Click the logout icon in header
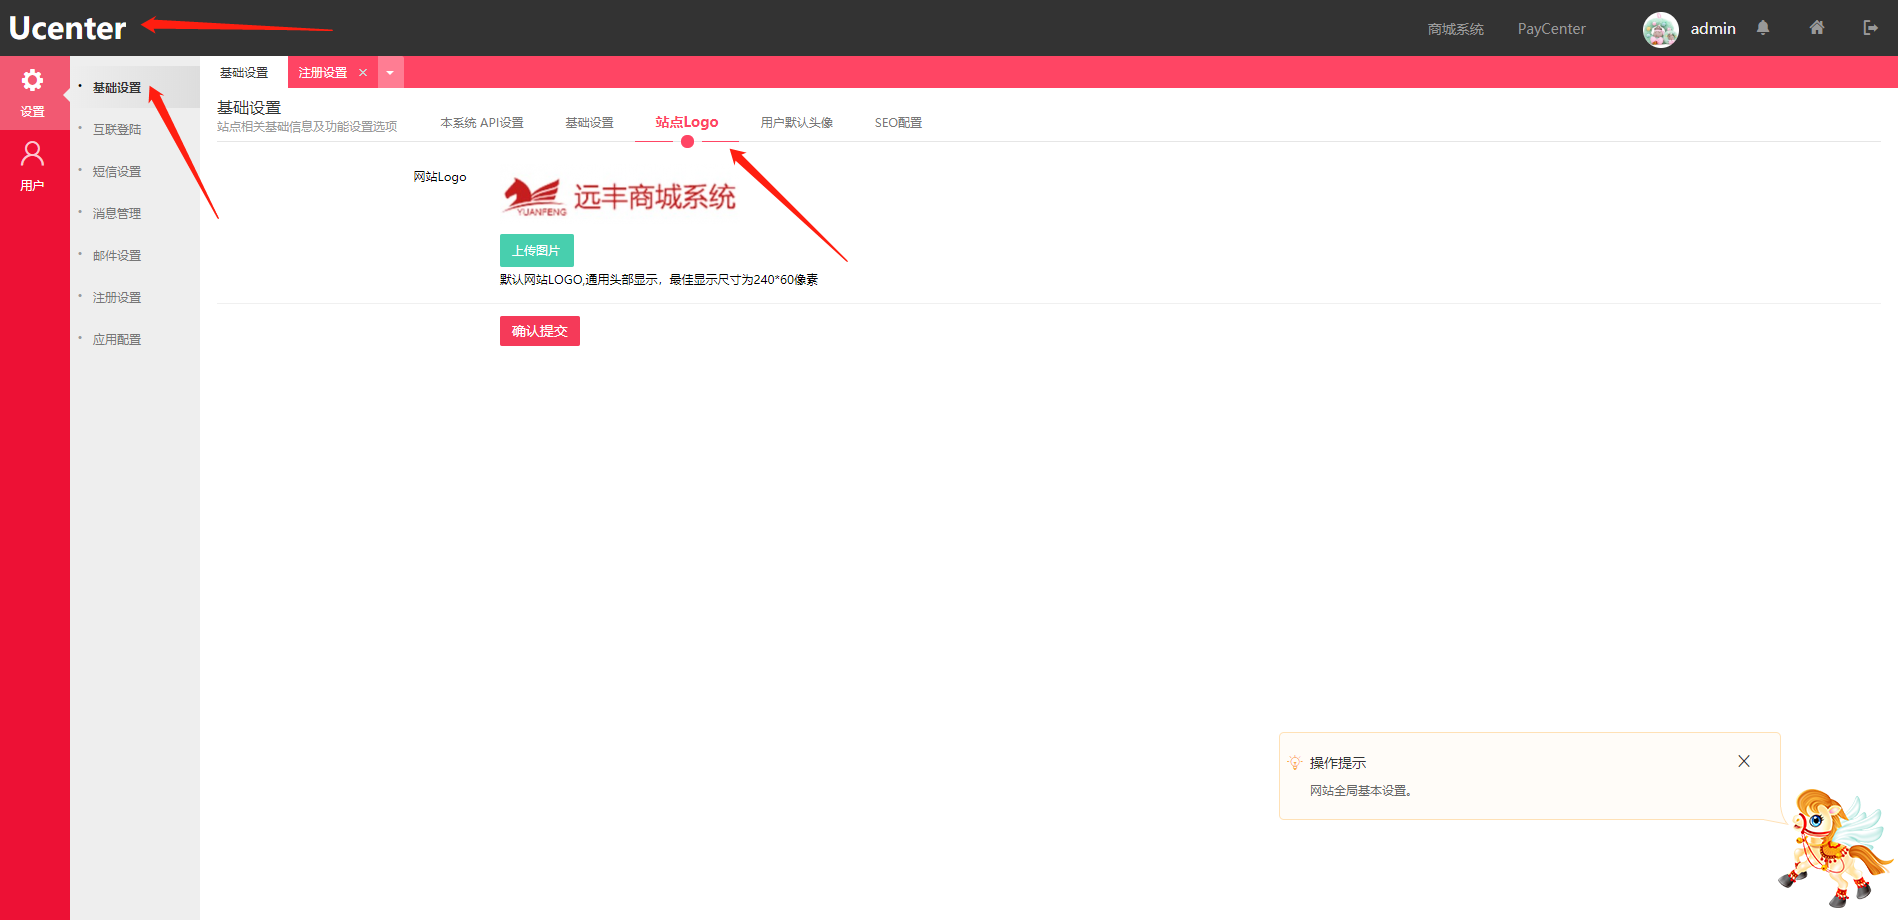The height and width of the screenshot is (920, 1898). (1870, 28)
